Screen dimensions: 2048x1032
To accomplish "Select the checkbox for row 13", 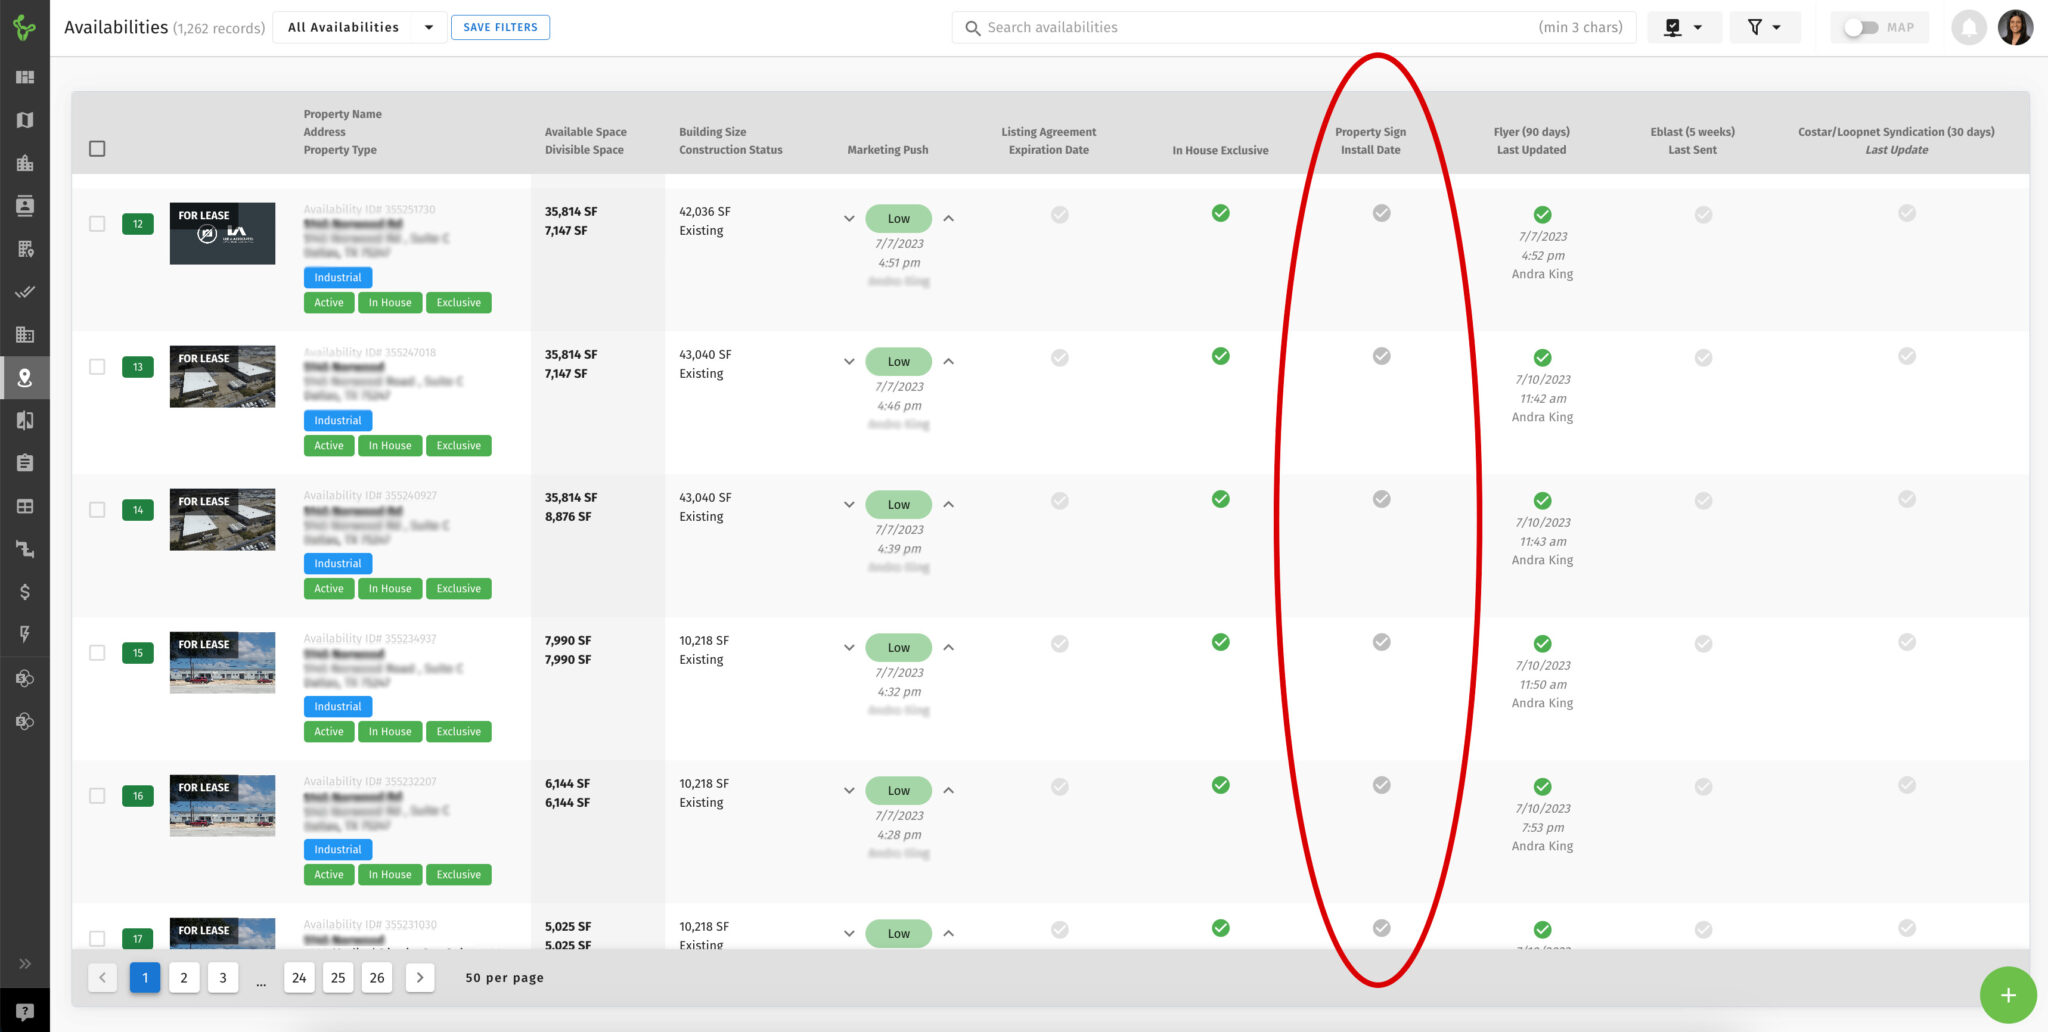I will tap(97, 367).
